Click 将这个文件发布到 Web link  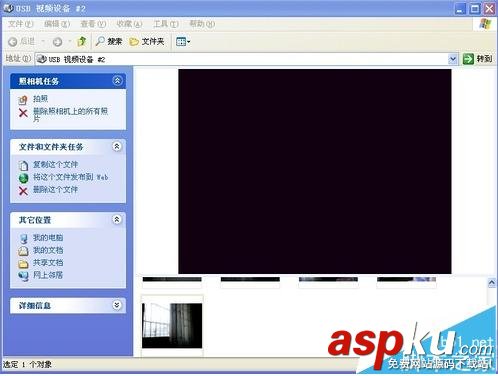pyautogui.click(x=71, y=177)
